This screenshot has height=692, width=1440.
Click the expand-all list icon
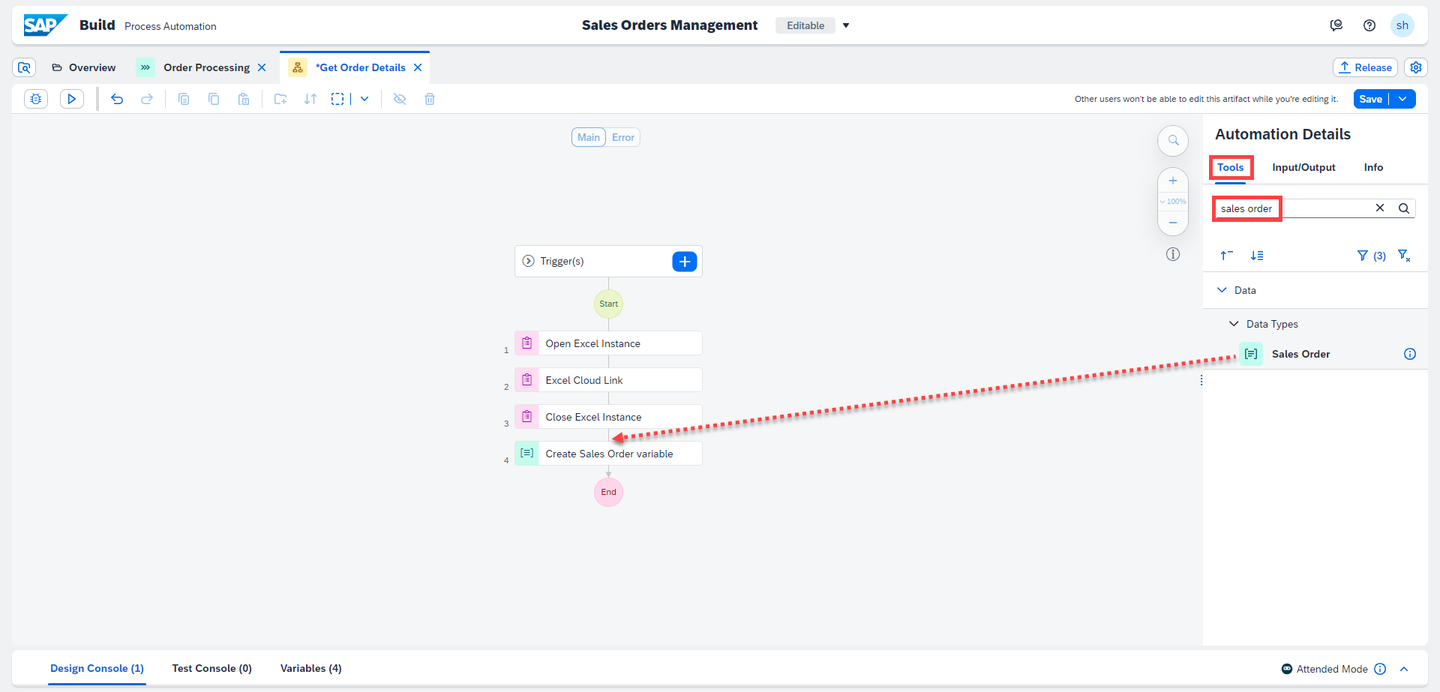[x=1257, y=255]
